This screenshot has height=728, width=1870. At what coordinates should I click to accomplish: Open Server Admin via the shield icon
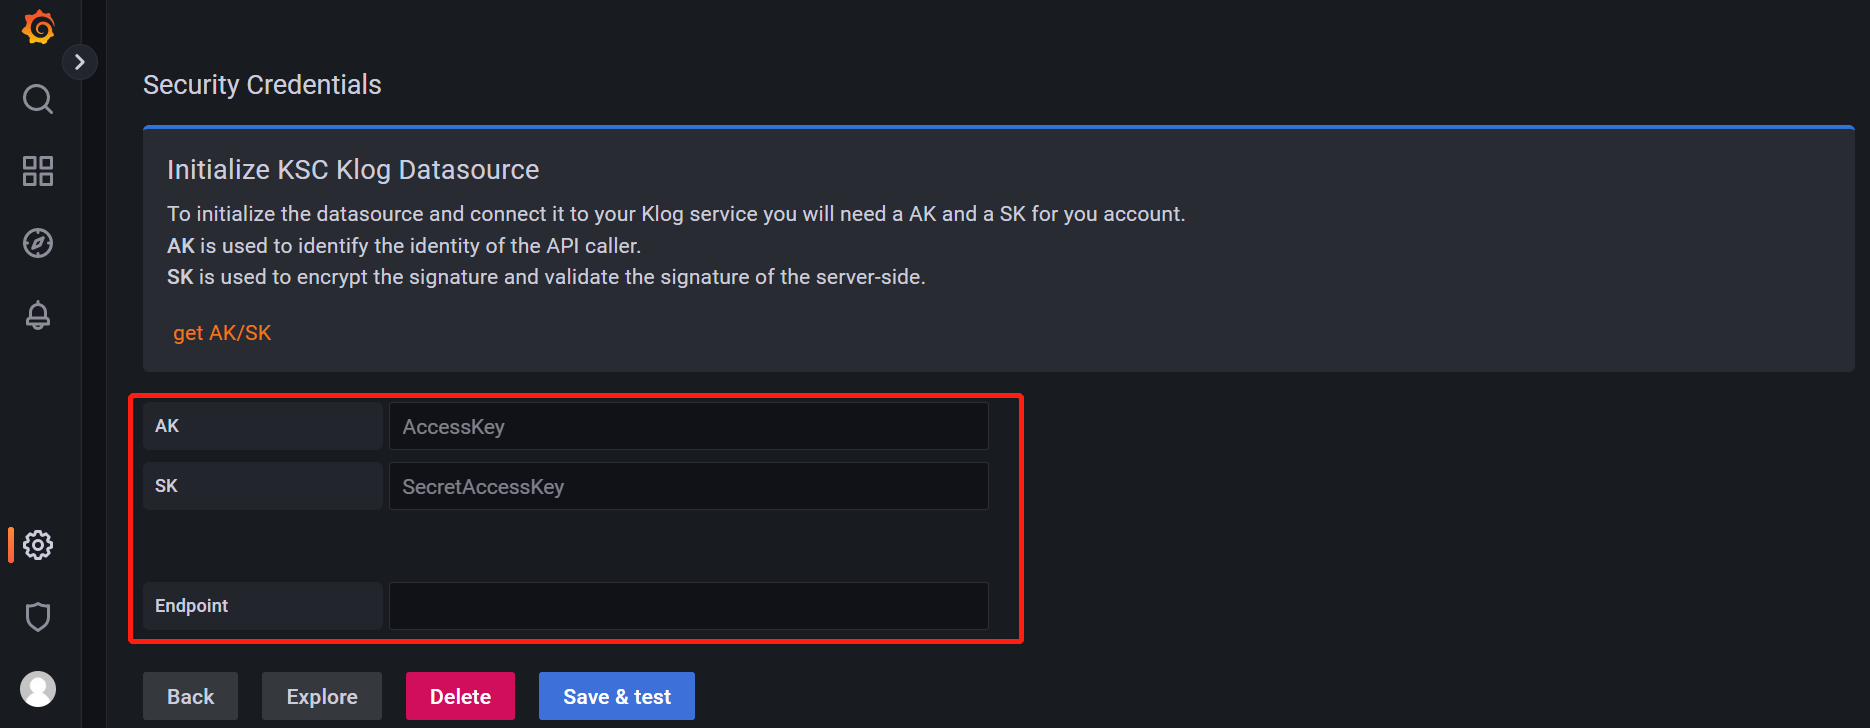click(x=38, y=617)
